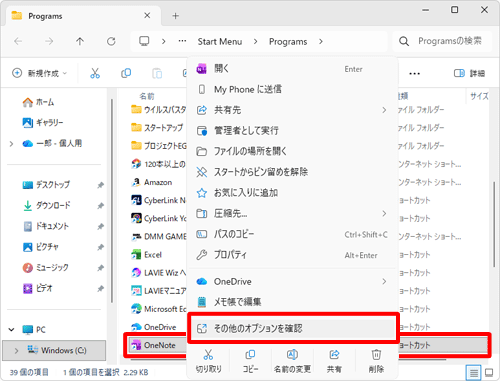This screenshot has height=381, width=500.
Task: Open ギャラリー in the navigation pane
Action: [43, 122]
